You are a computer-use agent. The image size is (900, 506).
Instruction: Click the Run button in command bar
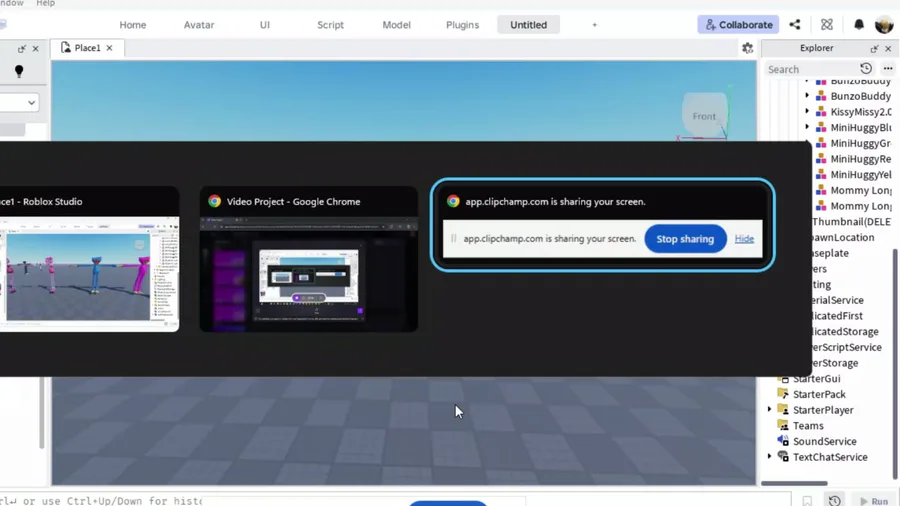tap(874, 501)
